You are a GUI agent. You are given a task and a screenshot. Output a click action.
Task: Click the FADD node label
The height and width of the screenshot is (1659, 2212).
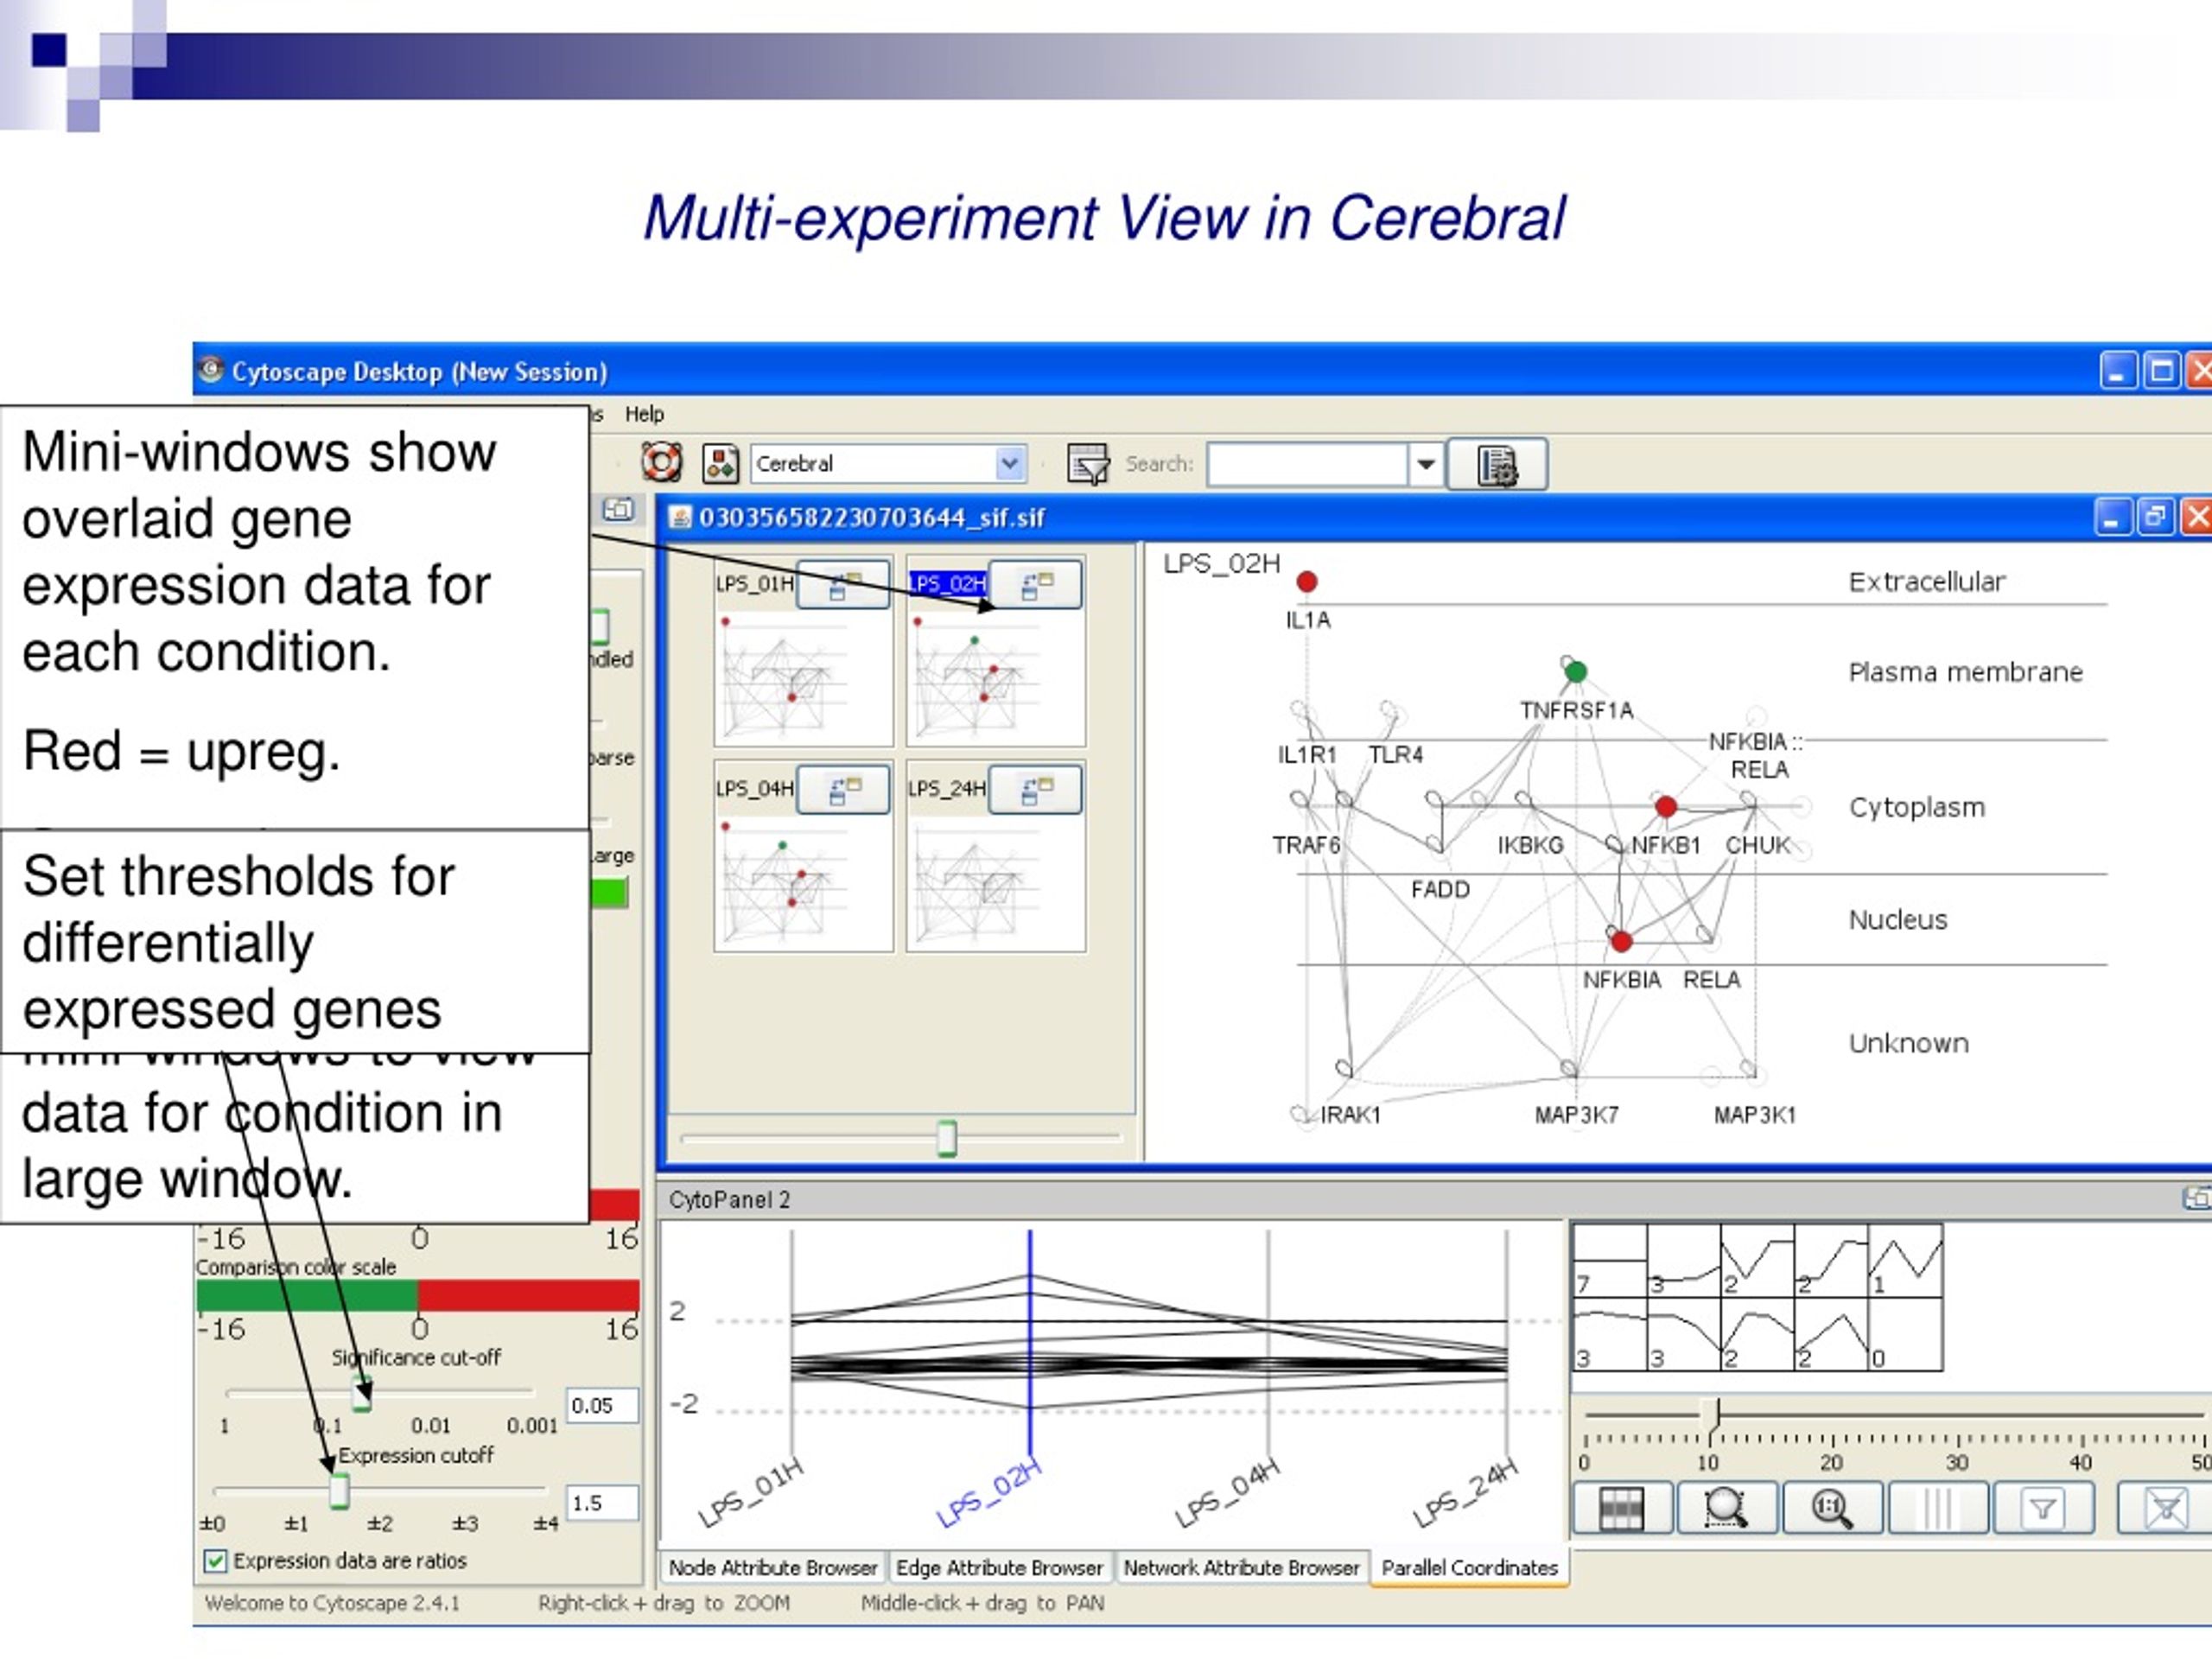click(1440, 889)
